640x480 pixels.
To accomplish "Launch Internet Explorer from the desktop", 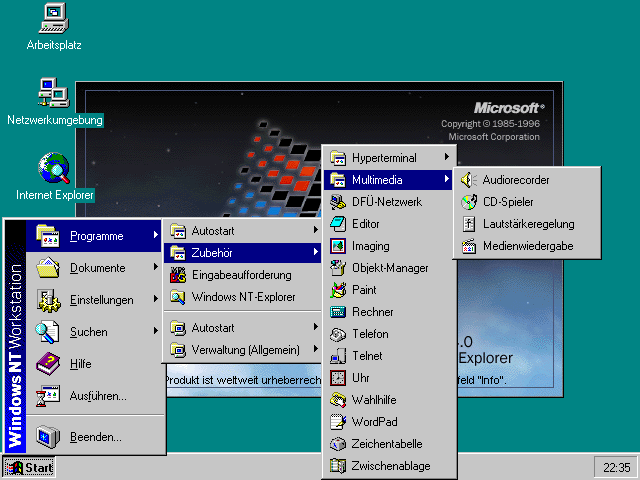I will click(53, 167).
